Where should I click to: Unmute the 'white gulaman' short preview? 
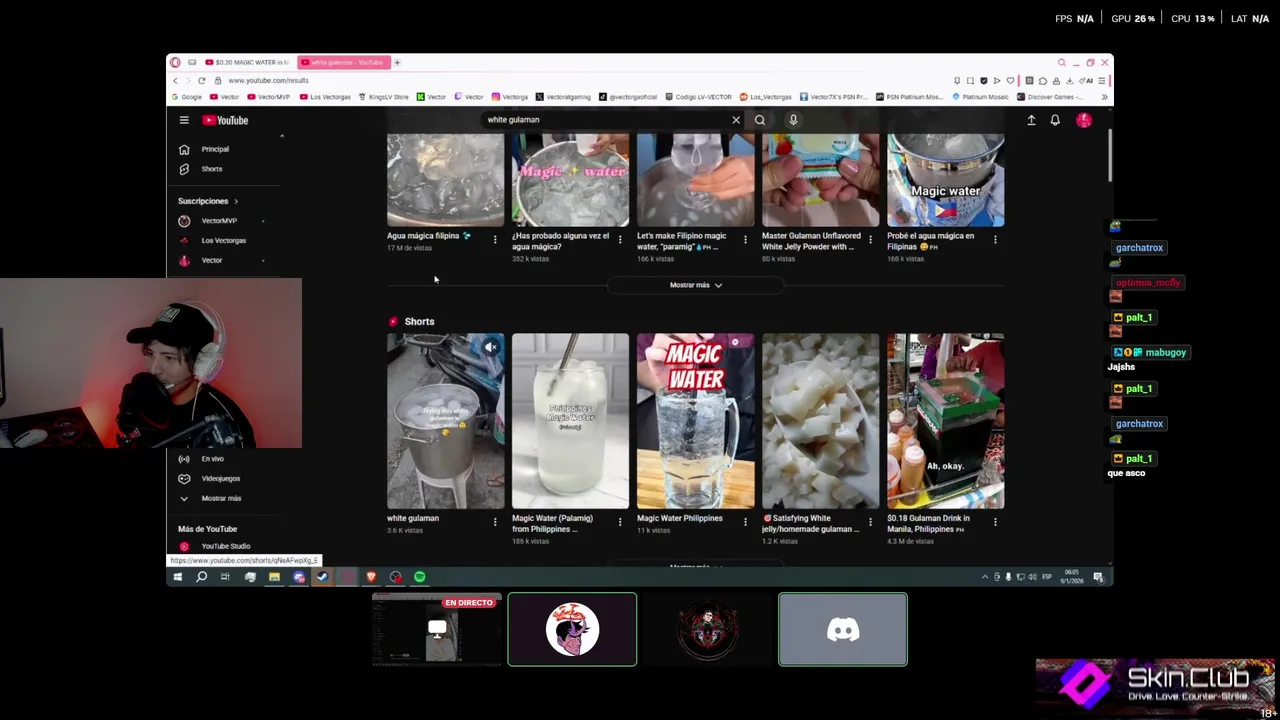[x=490, y=347]
